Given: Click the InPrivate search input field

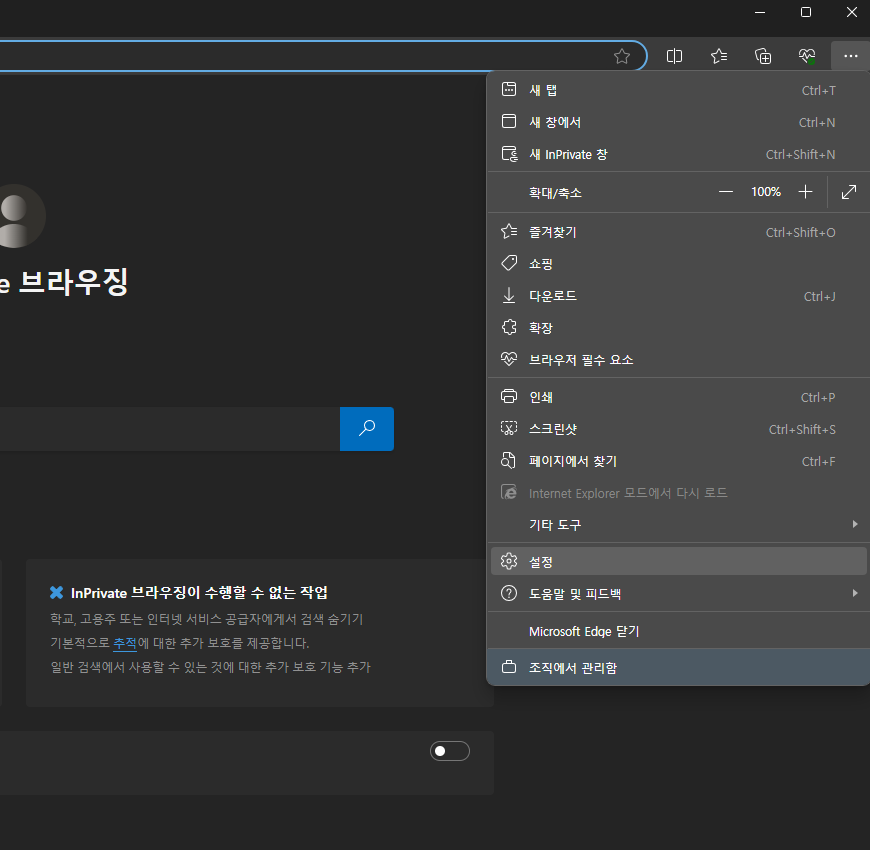Looking at the screenshot, I should [169, 429].
